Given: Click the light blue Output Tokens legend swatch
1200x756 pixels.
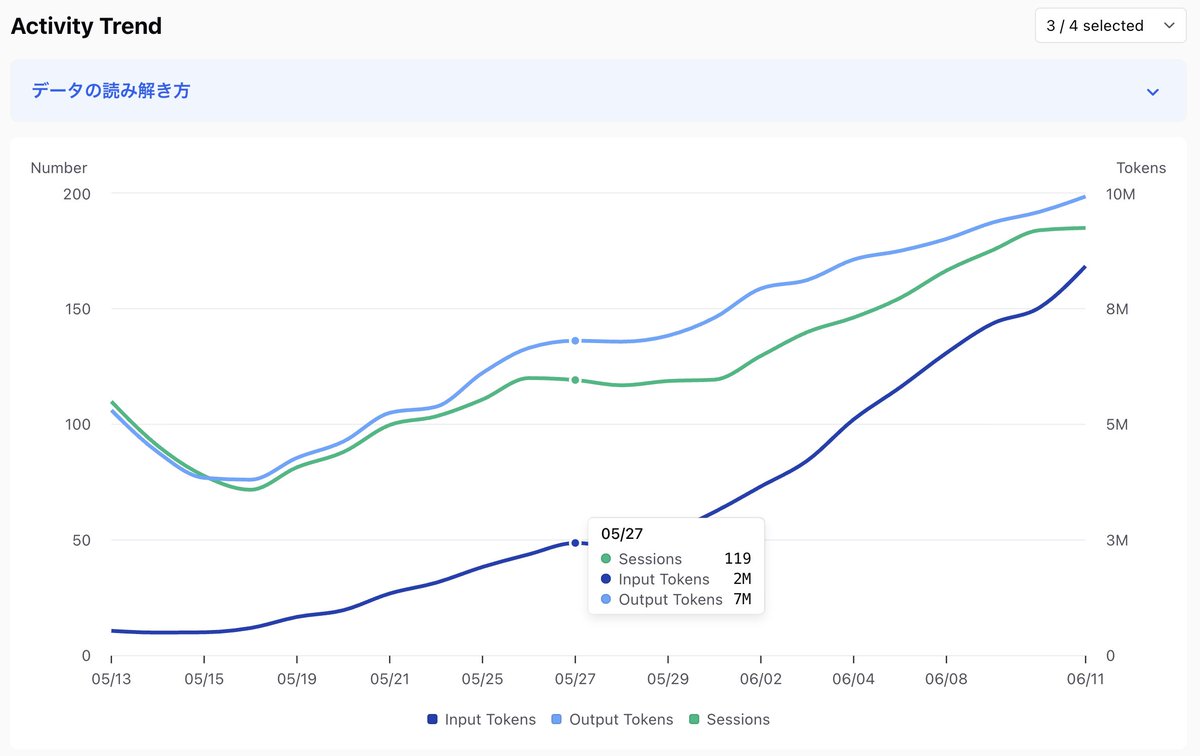Looking at the screenshot, I should pyautogui.click(x=558, y=719).
